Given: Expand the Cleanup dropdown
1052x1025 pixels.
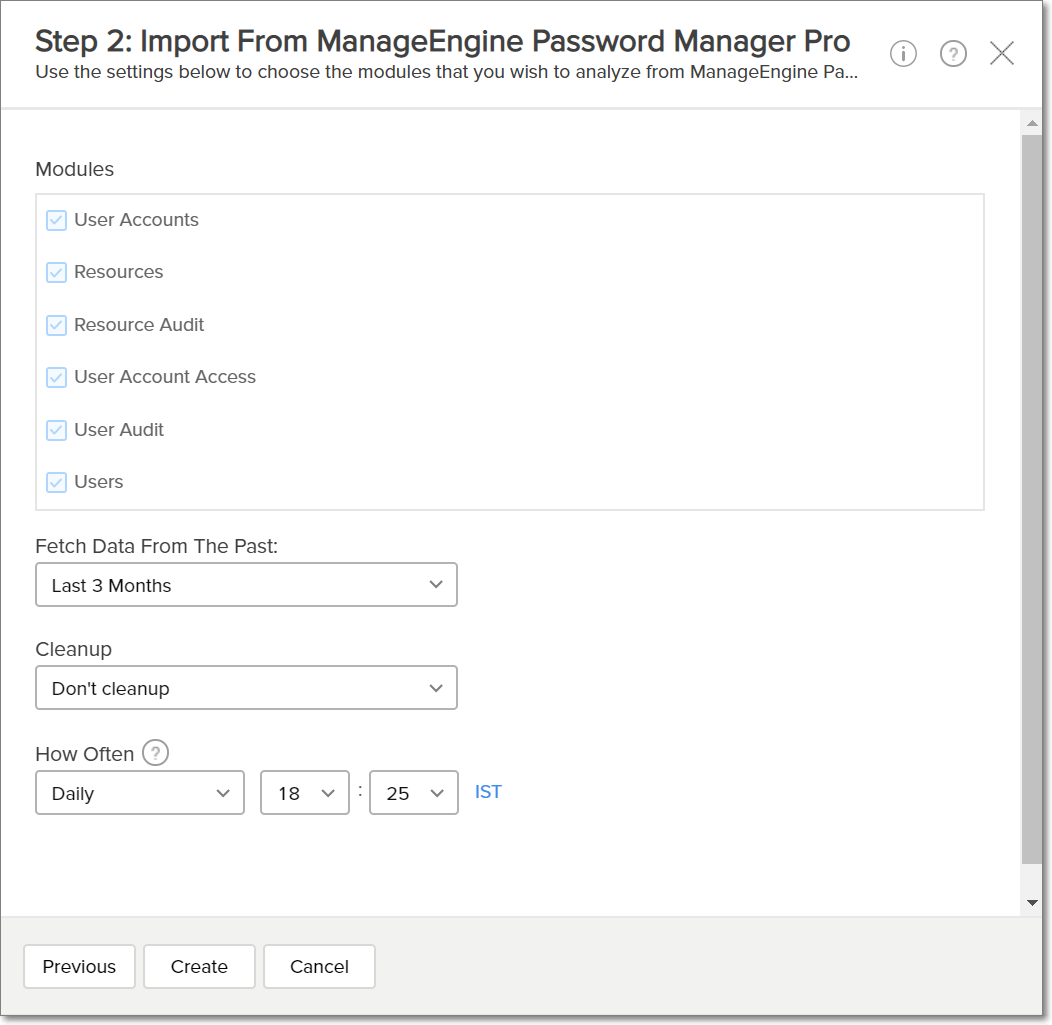Looking at the screenshot, I should 246,688.
